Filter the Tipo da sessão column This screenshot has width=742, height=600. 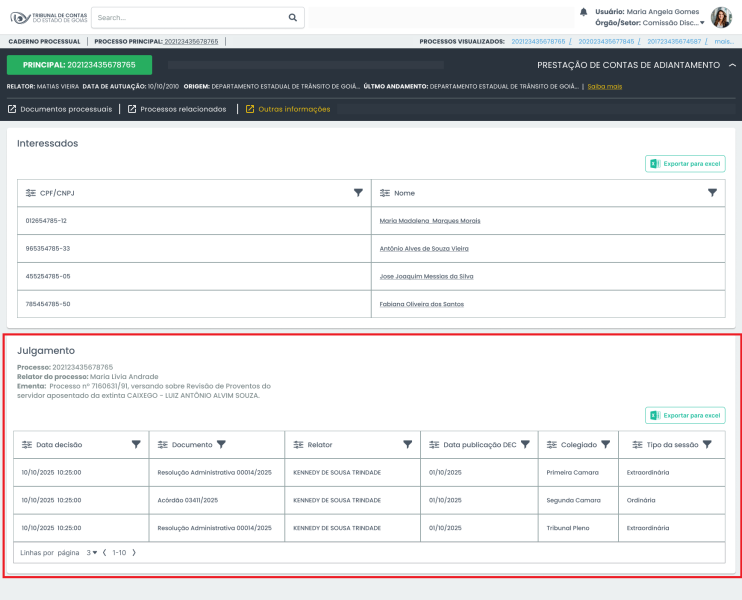(707, 444)
